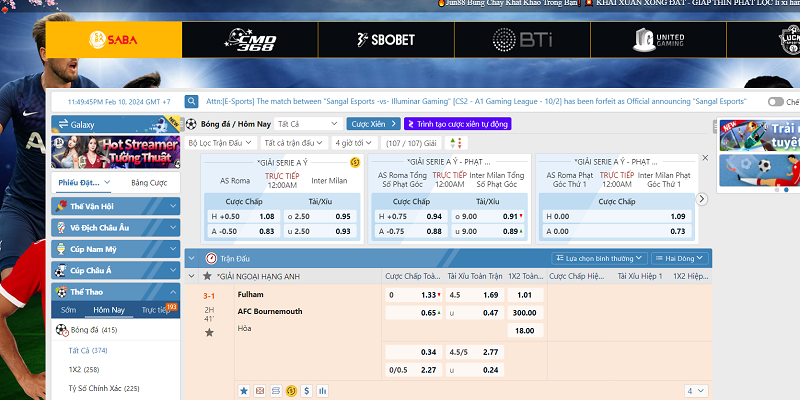Click the clock icon next to Trận Đấu
This screenshot has height=400, width=800.
[211, 259]
